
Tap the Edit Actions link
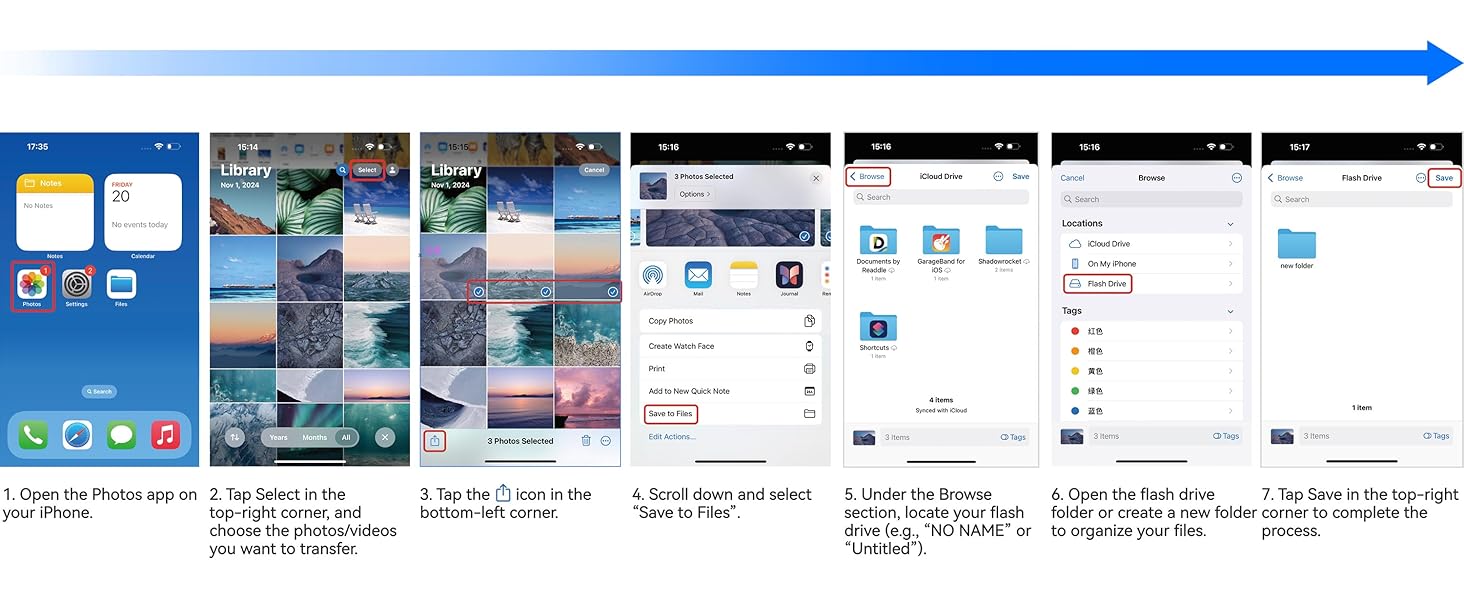[672, 437]
